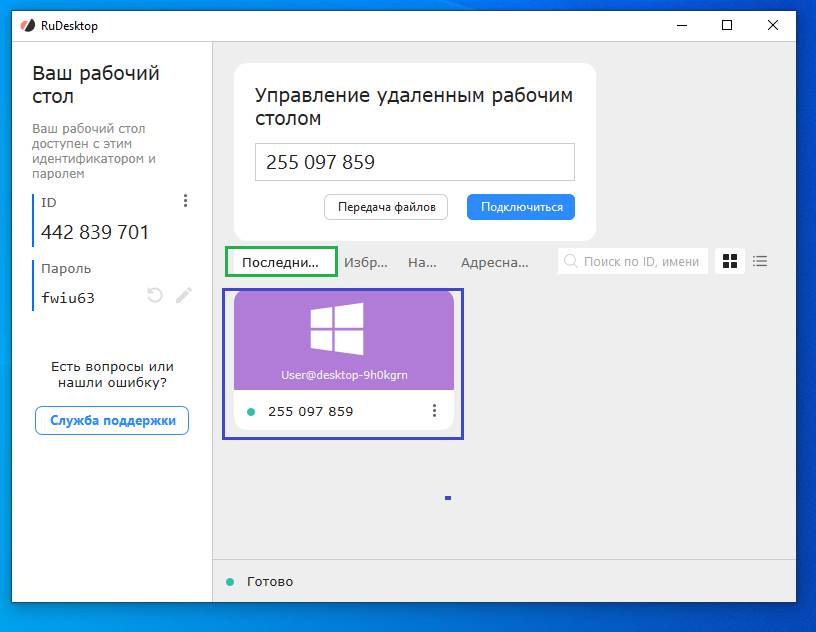Screen dimensions: 816x632
Task: Switch to the Избр... tab
Action: tap(366, 262)
